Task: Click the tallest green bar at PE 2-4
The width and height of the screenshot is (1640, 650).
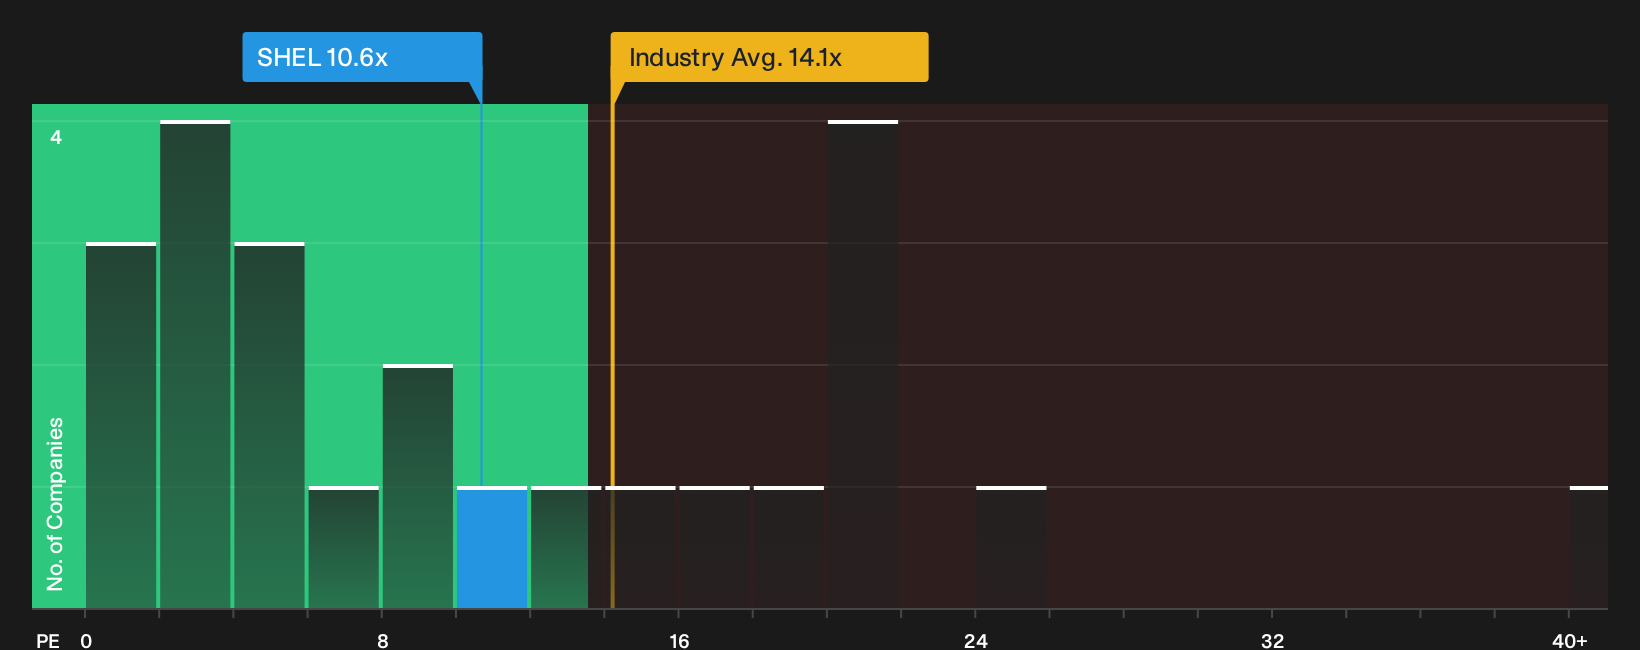Action: (x=195, y=364)
